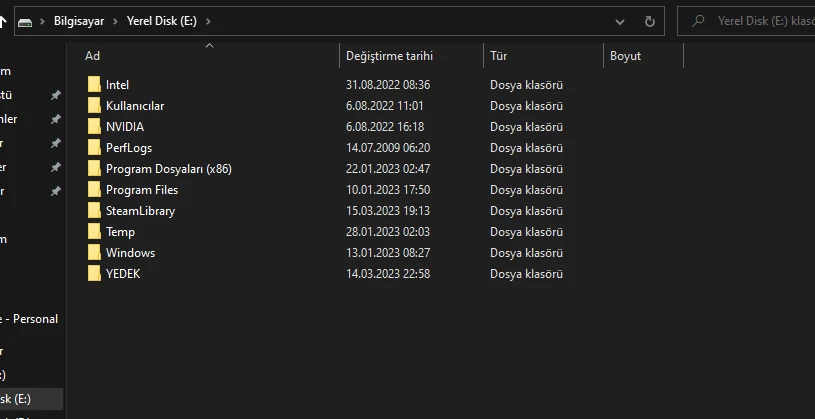
Task: Expand chevron after Bilgisayar breadcrumb
Action: click(x=115, y=21)
